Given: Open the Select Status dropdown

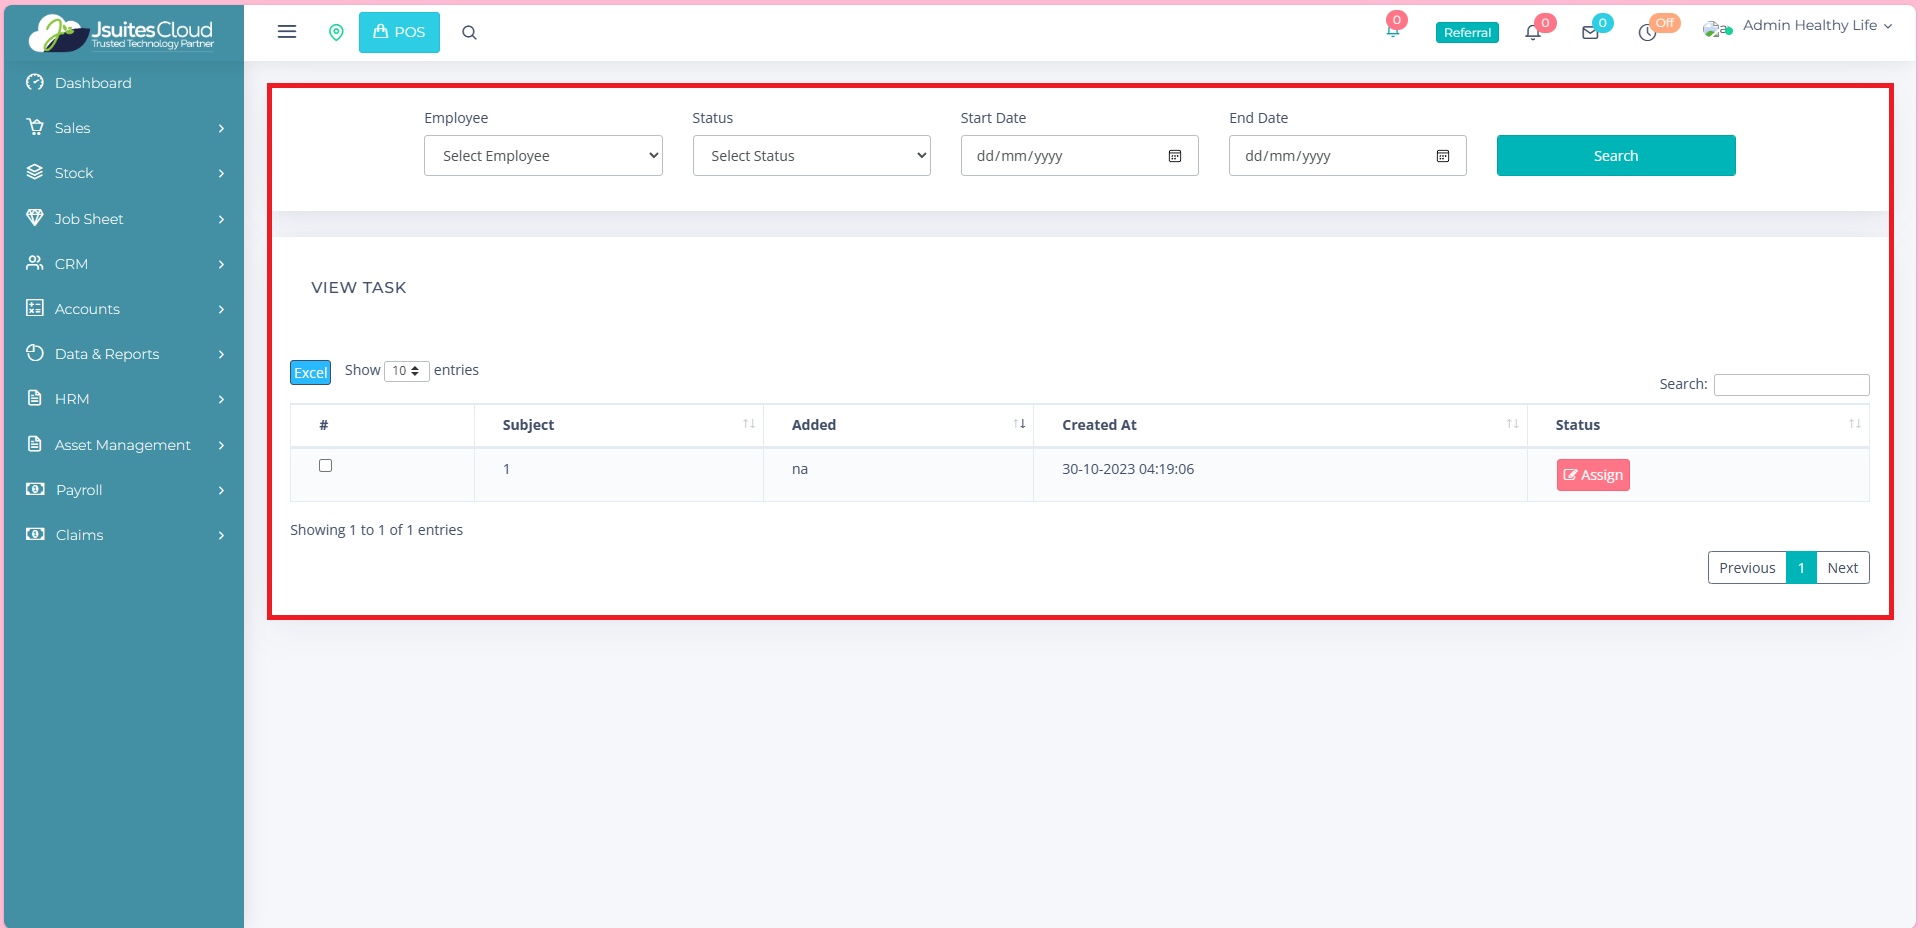Looking at the screenshot, I should pyautogui.click(x=811, y=156).
